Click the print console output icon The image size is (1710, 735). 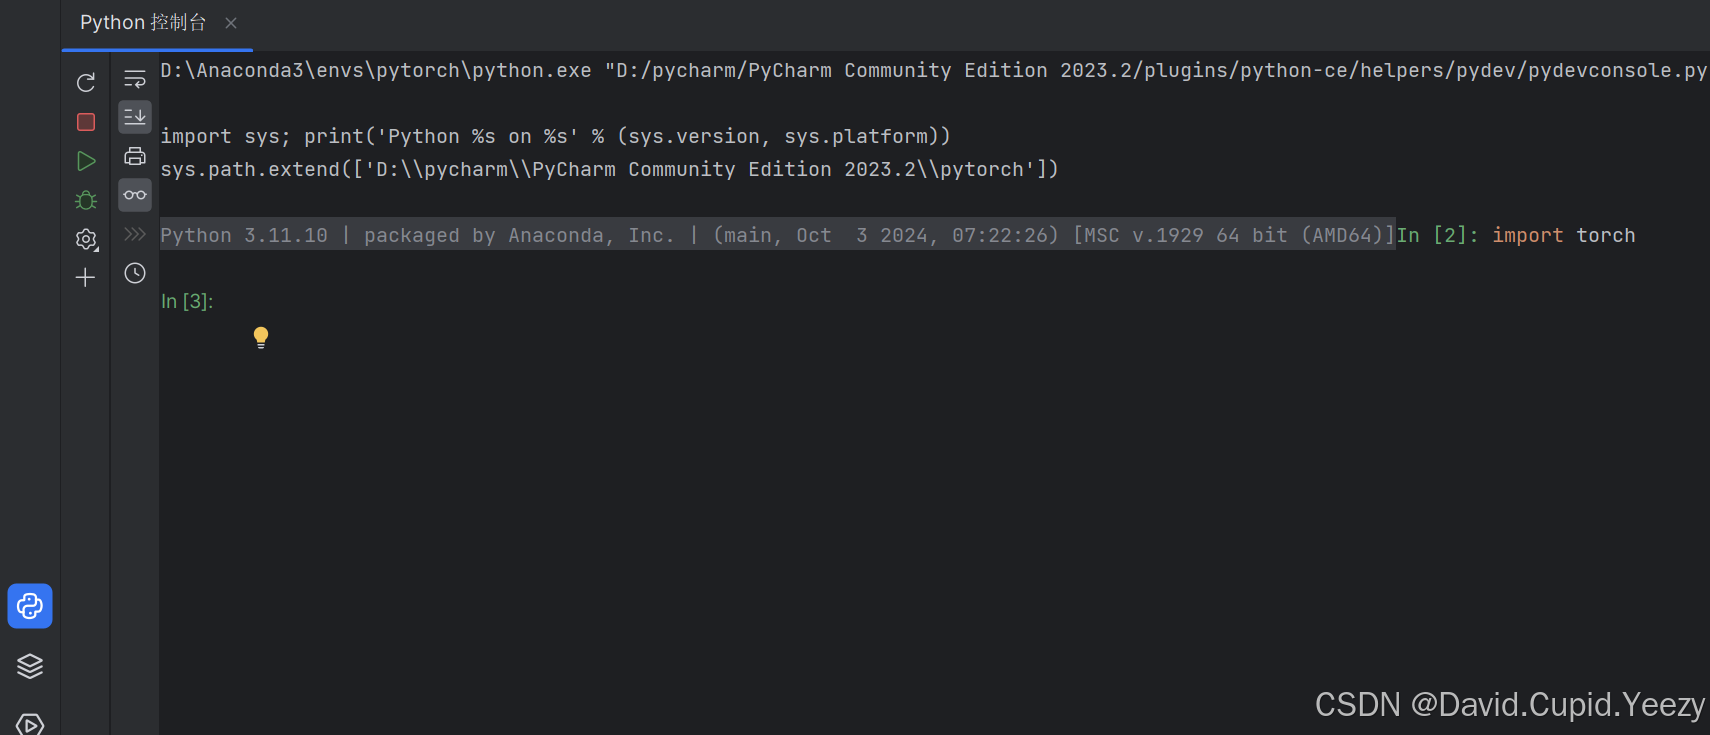point(134,156)
